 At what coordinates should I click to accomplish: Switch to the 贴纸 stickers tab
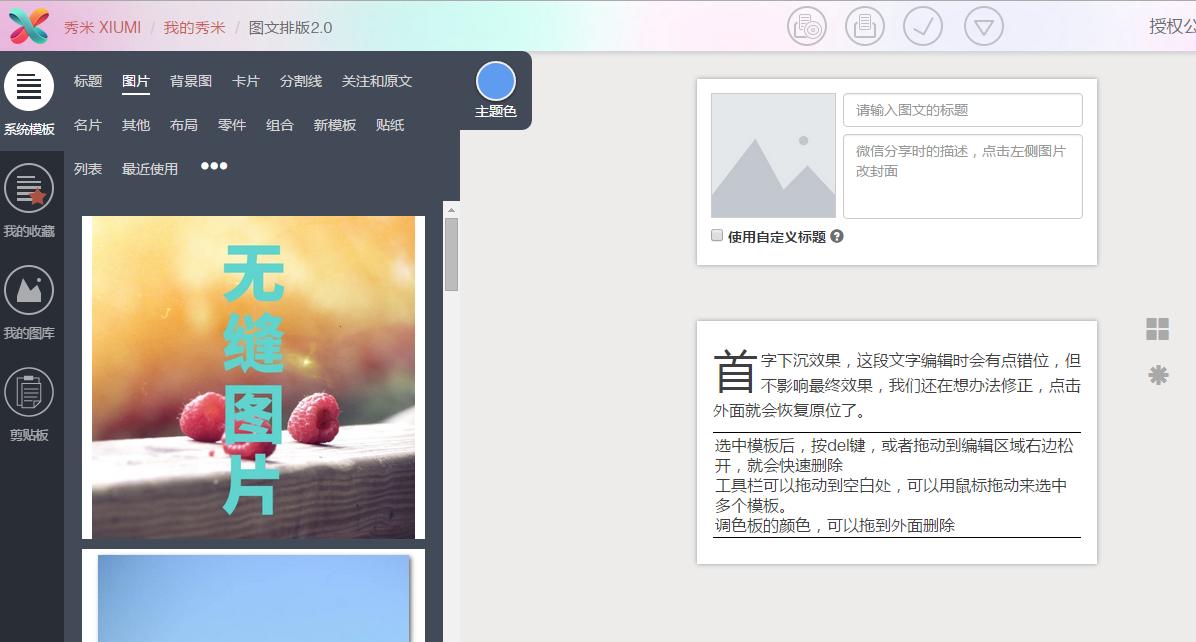390,125
